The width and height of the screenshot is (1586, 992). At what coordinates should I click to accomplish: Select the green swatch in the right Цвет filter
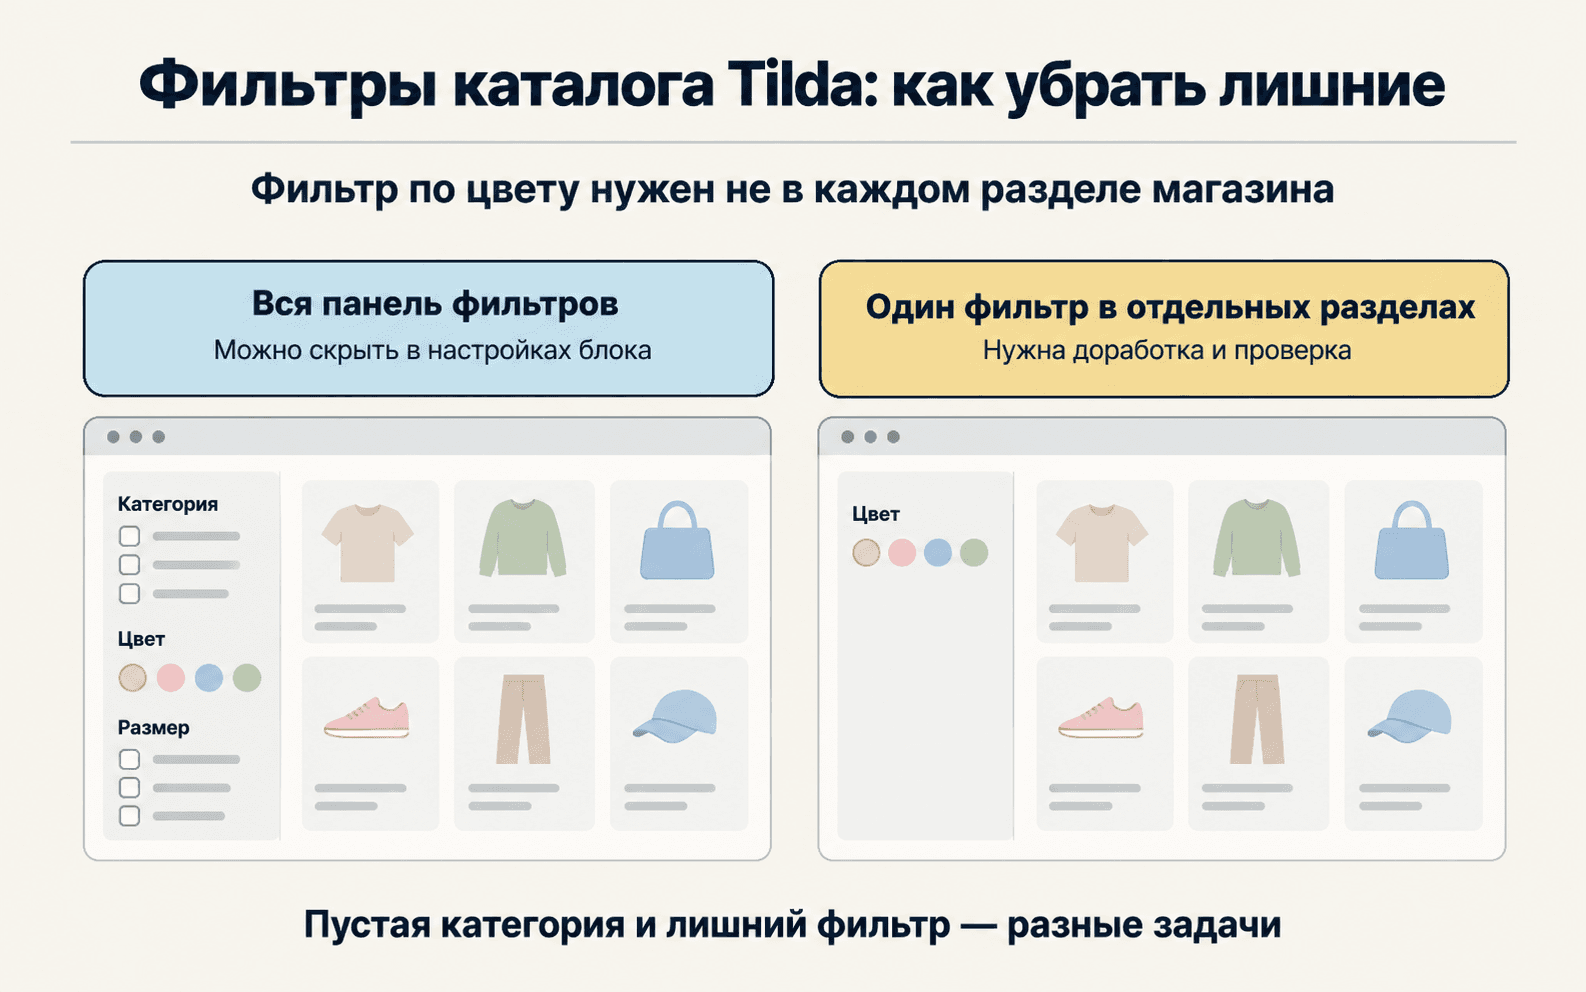[x=974, y=552]
